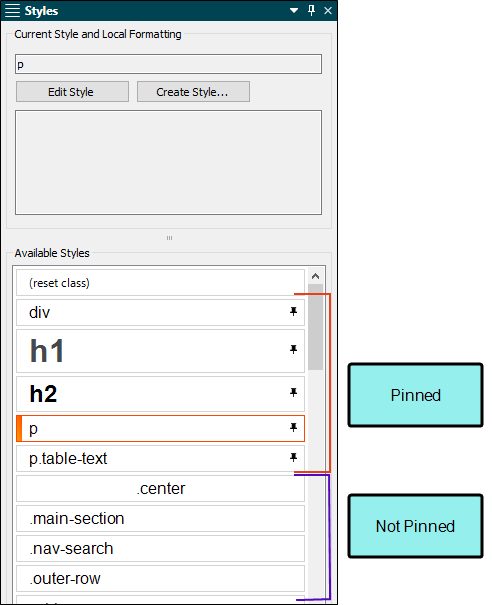Click the current style name field

pos(168,64)
